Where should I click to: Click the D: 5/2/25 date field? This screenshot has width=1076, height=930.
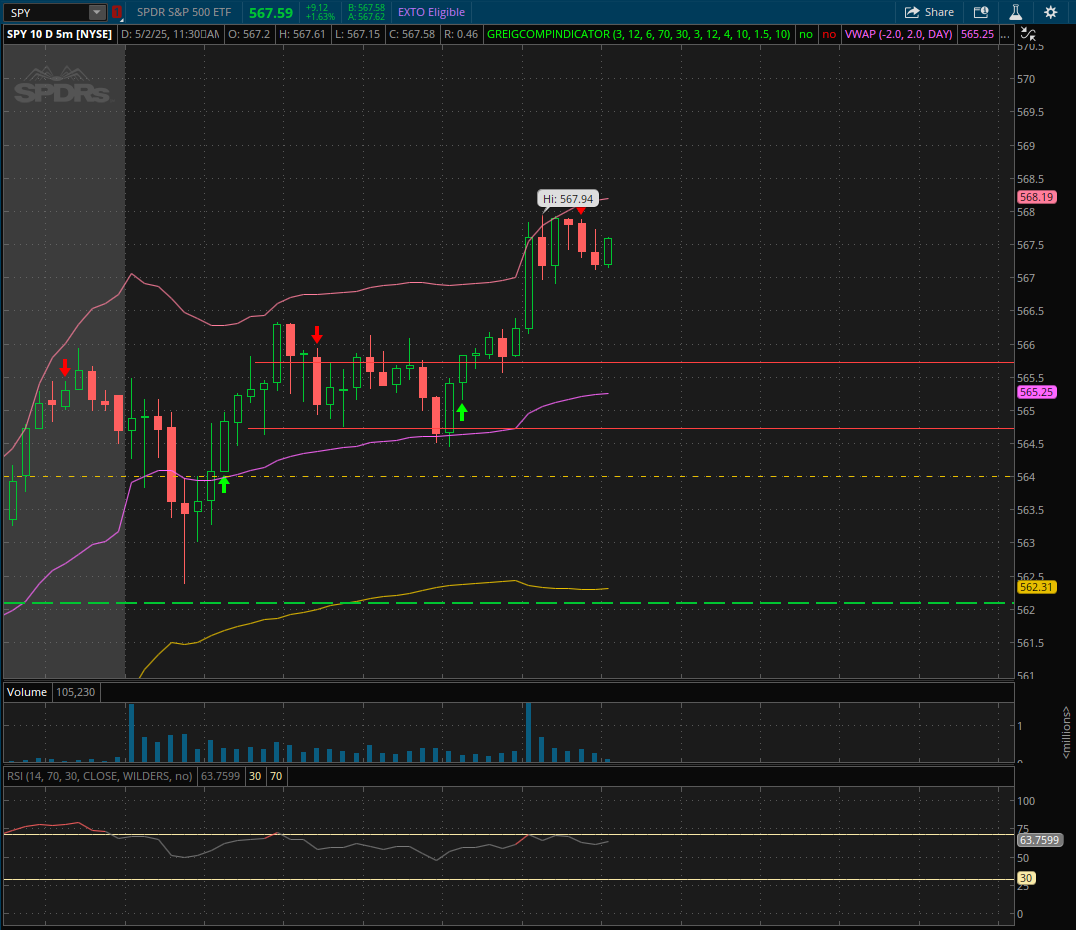point(170,34)
